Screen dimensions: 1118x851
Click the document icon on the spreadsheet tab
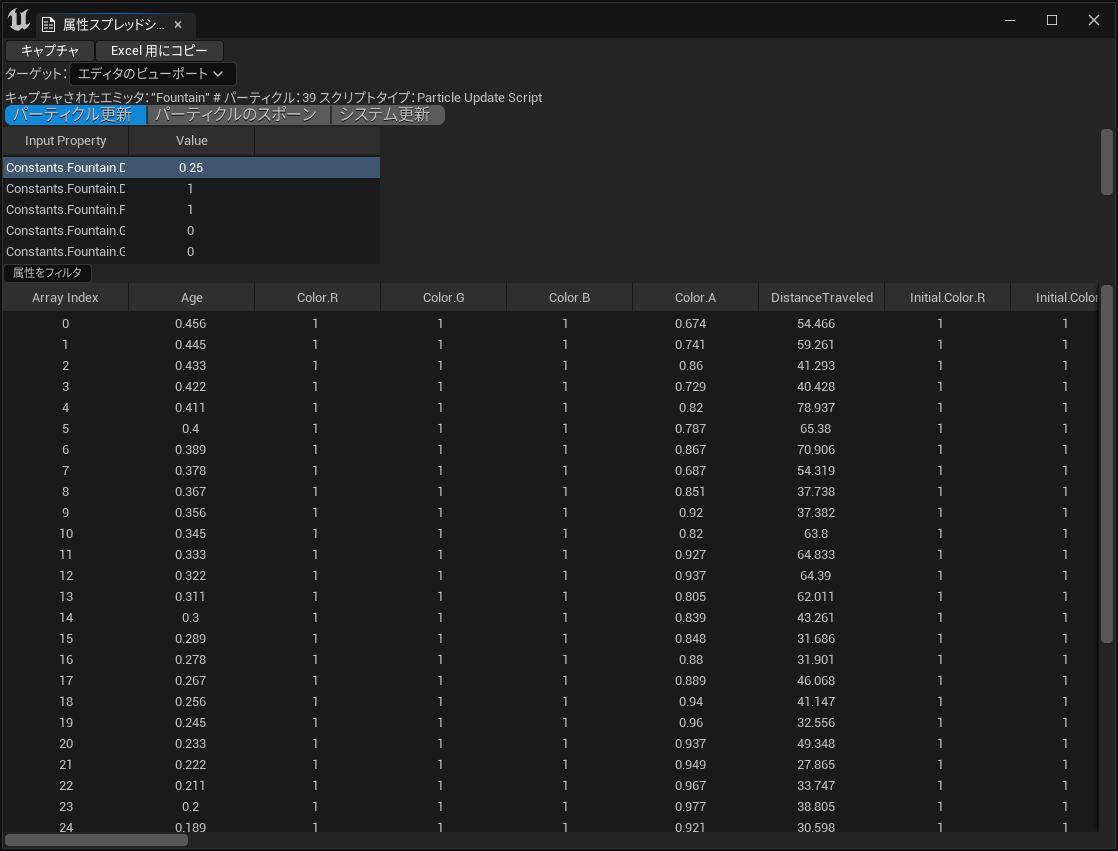pyautogui.click(x=48, y=25)
